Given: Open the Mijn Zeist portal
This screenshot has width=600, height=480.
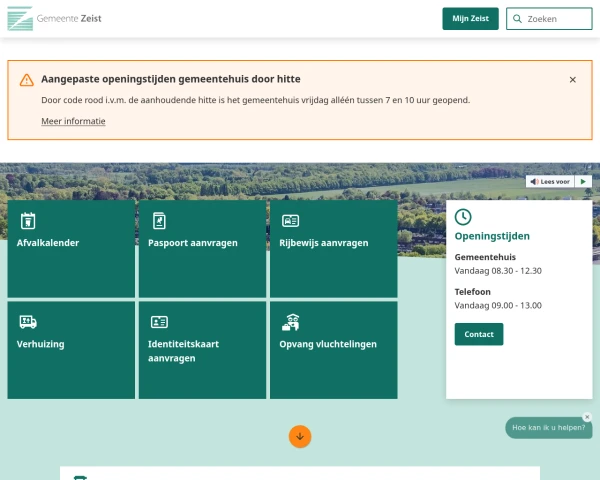Looking at the screenshot, I should [x=470, y=18].
